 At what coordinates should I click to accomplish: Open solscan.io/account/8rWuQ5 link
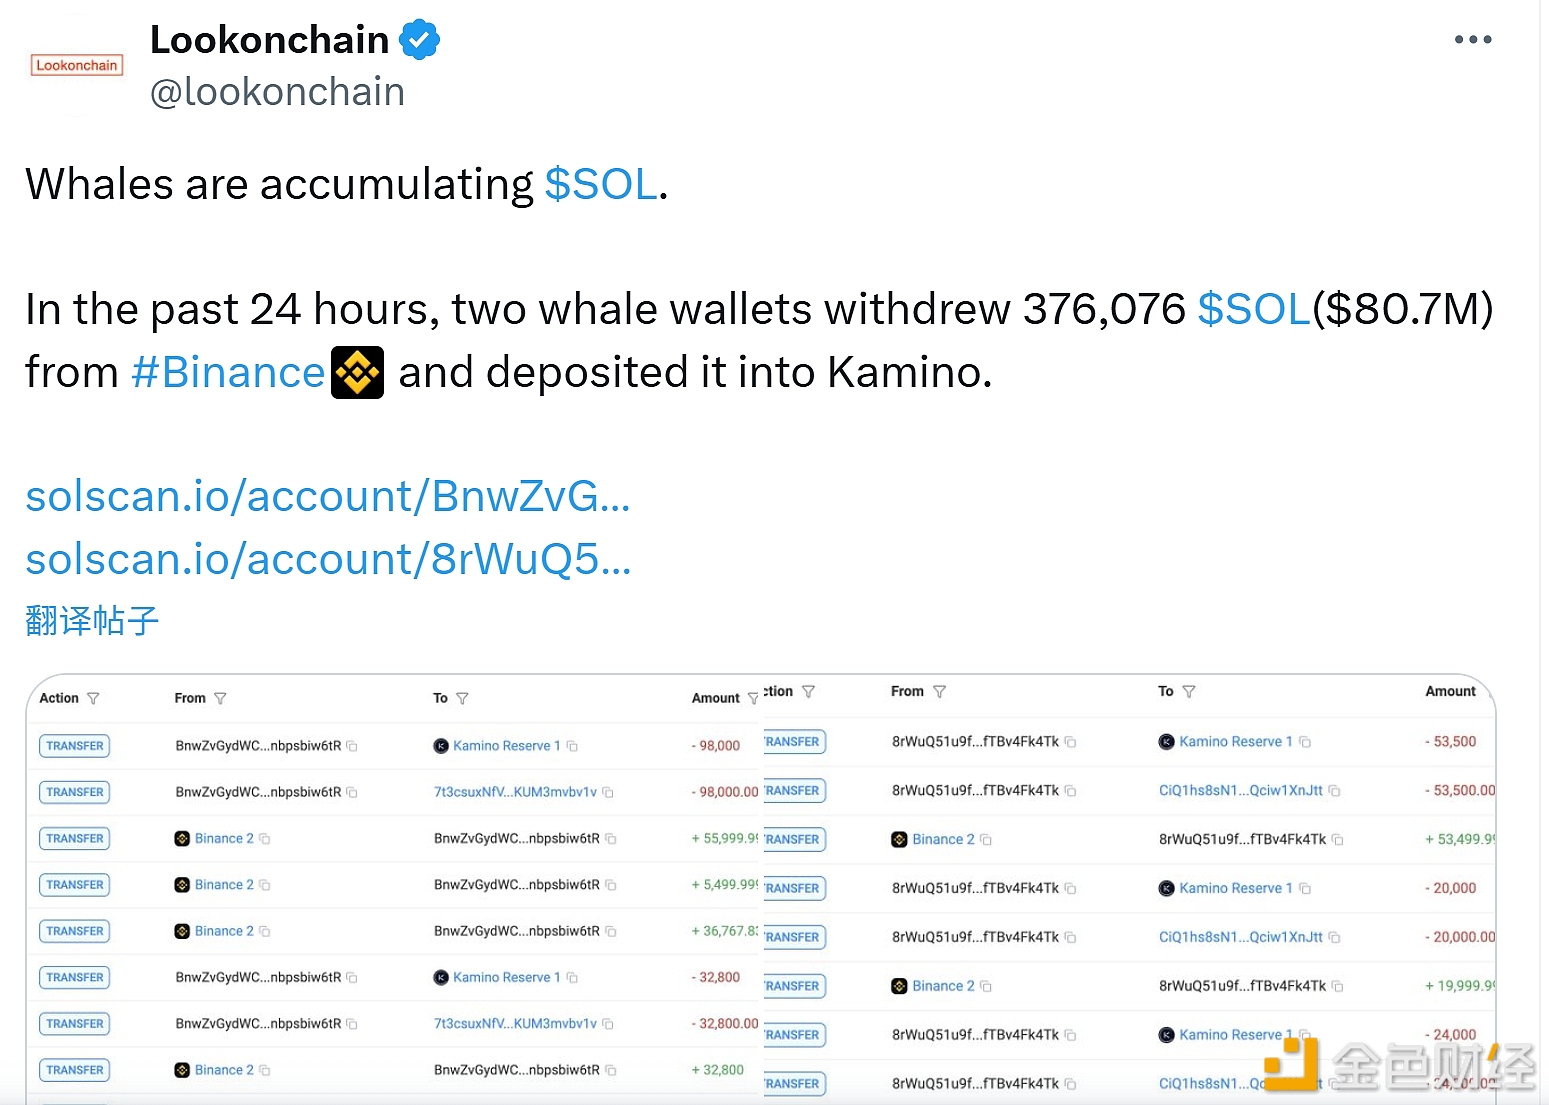point(328,559)
